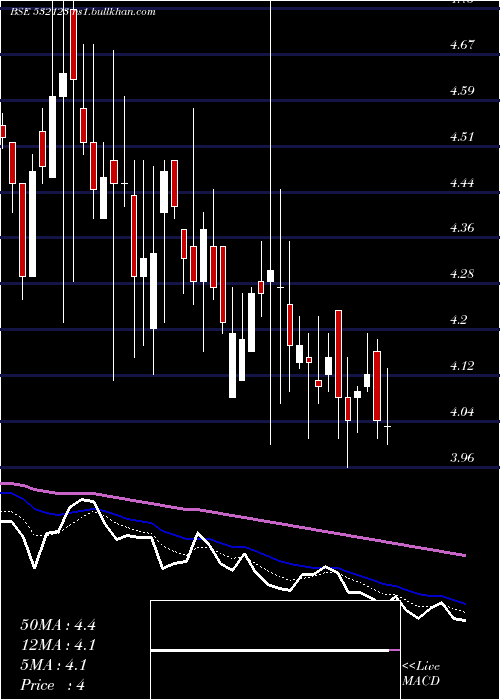
Task: Click the '<<Live MACD' label
Action: [421, 674]
